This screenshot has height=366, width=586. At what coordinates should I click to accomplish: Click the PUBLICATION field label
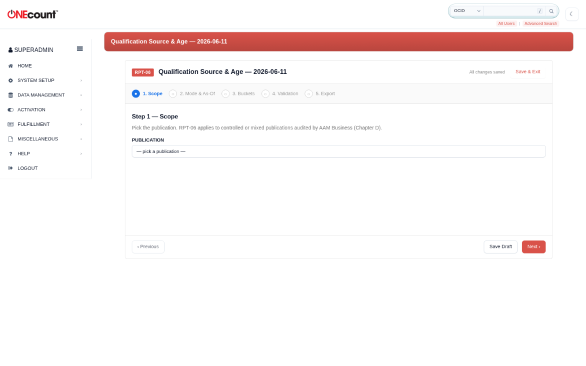(148, 140)
